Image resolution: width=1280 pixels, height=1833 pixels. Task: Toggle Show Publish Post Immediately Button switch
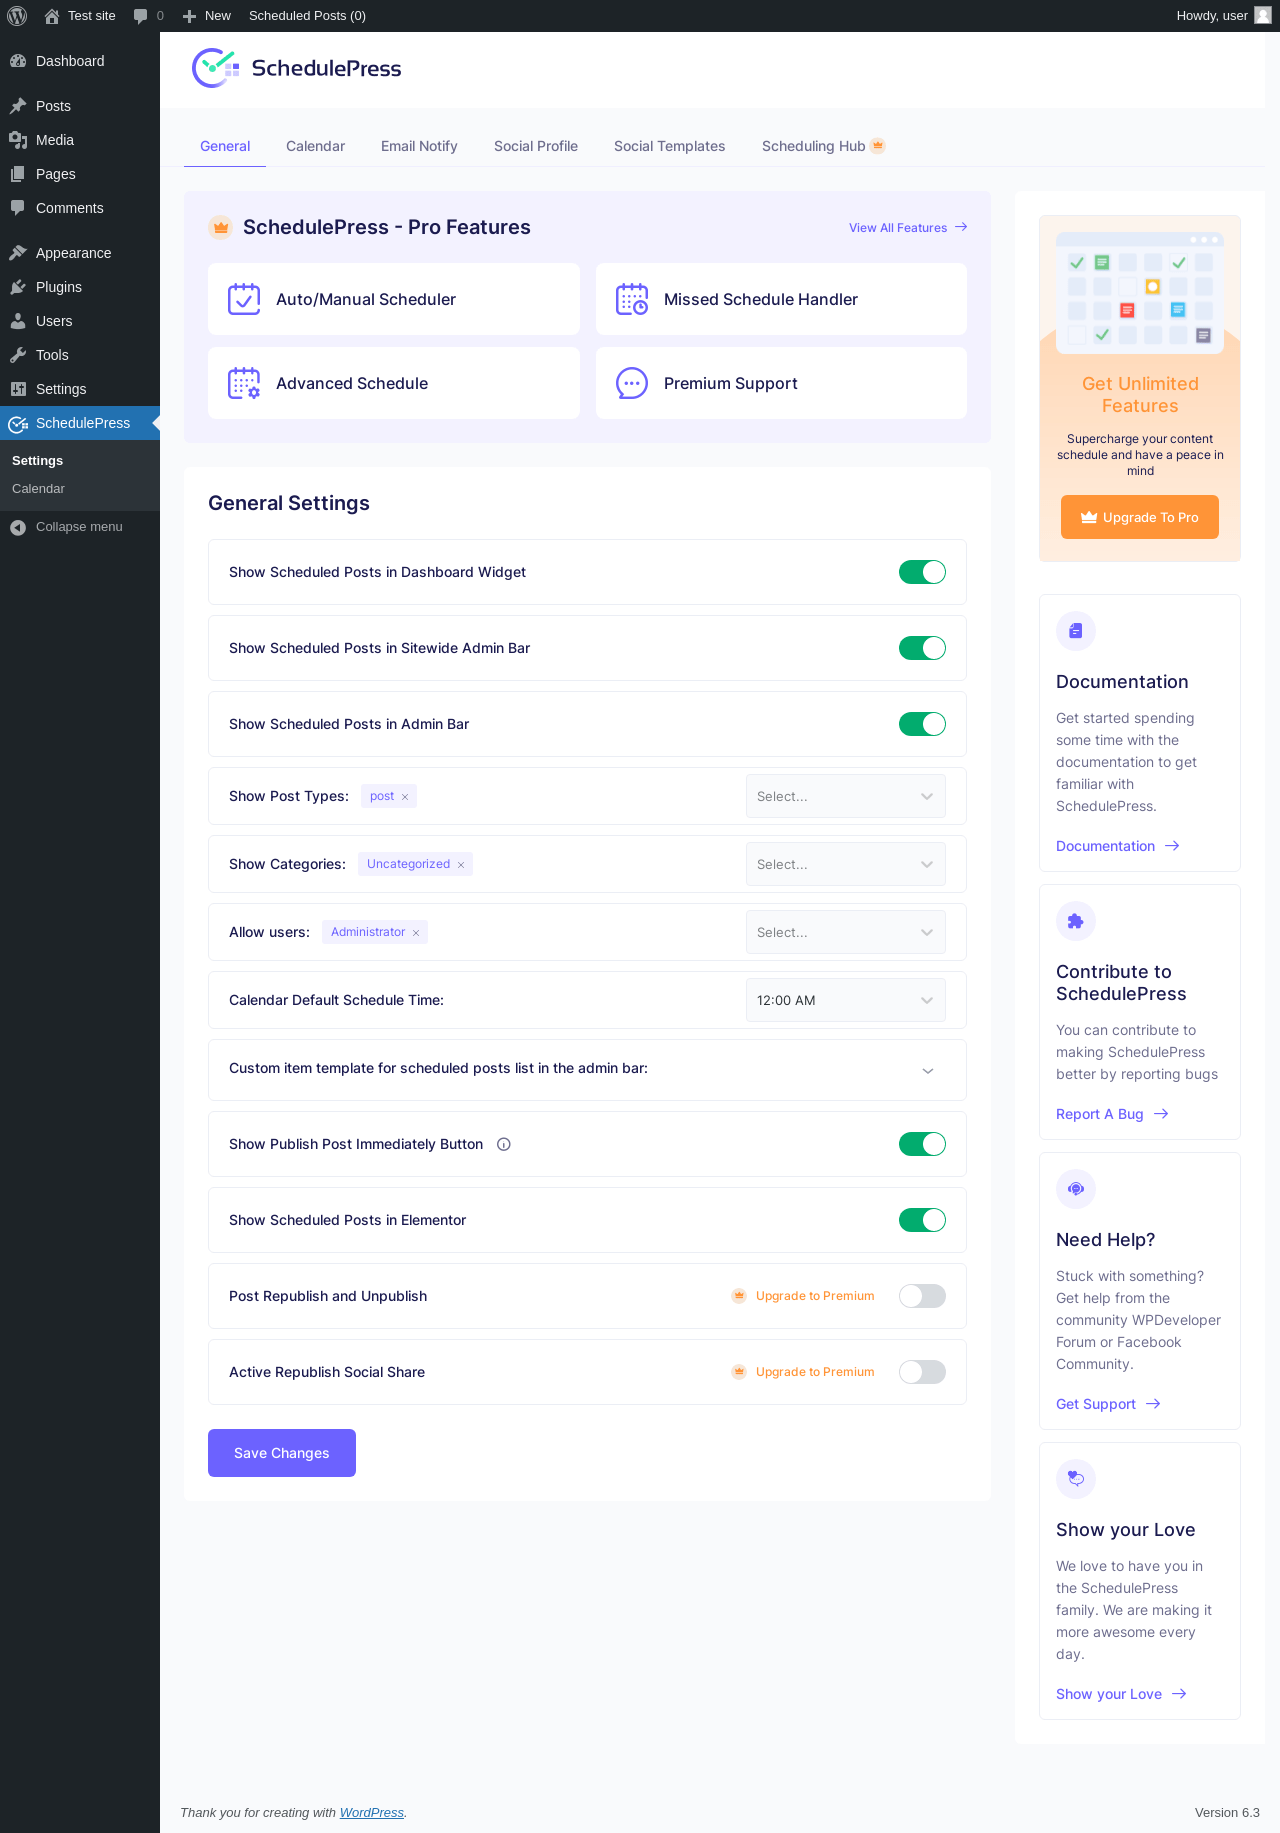[922, 1144]
